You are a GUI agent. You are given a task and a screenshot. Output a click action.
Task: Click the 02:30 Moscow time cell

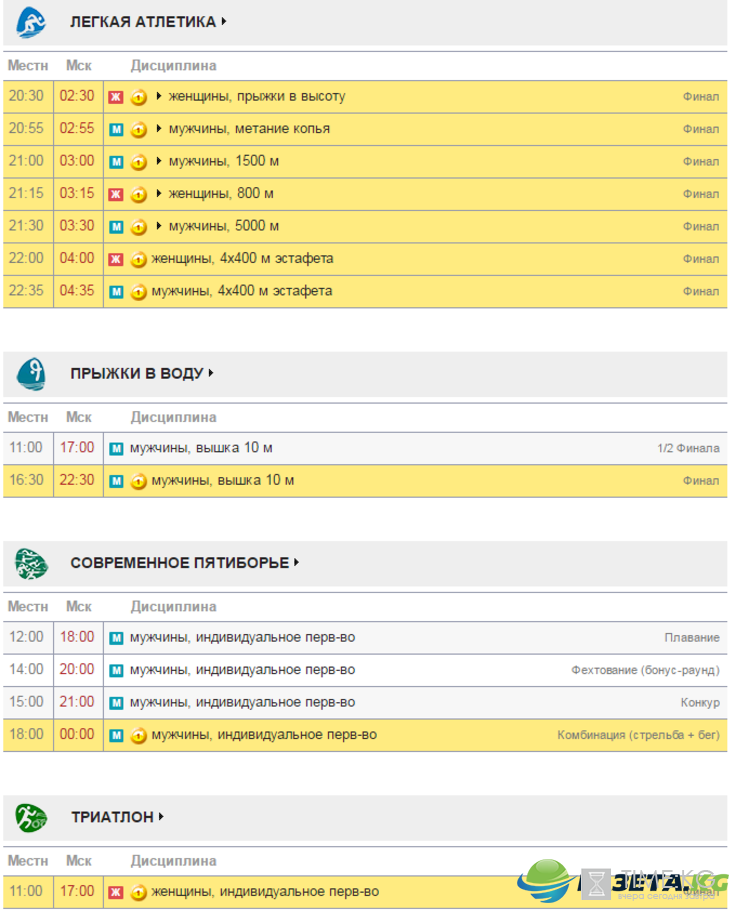click(77, 96)
